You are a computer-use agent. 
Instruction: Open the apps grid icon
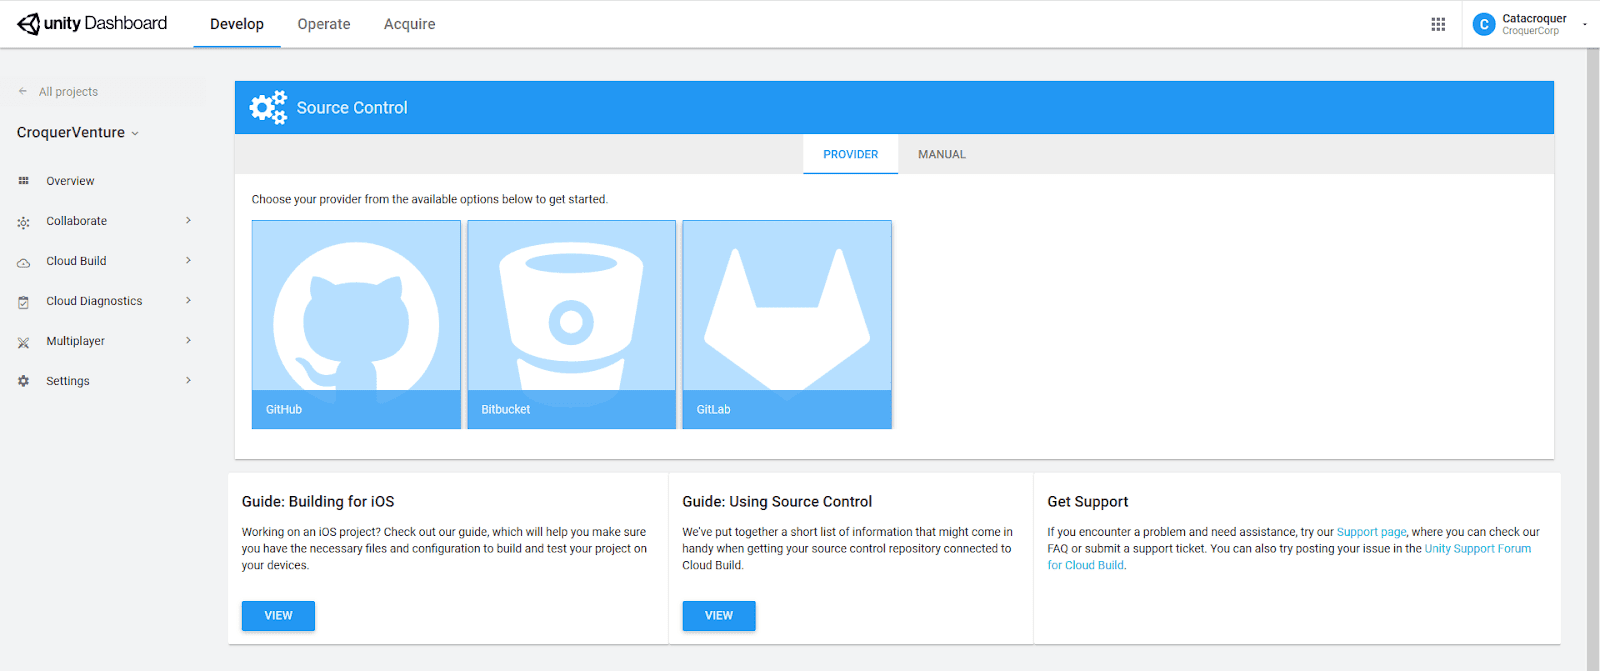point(1438,24)
